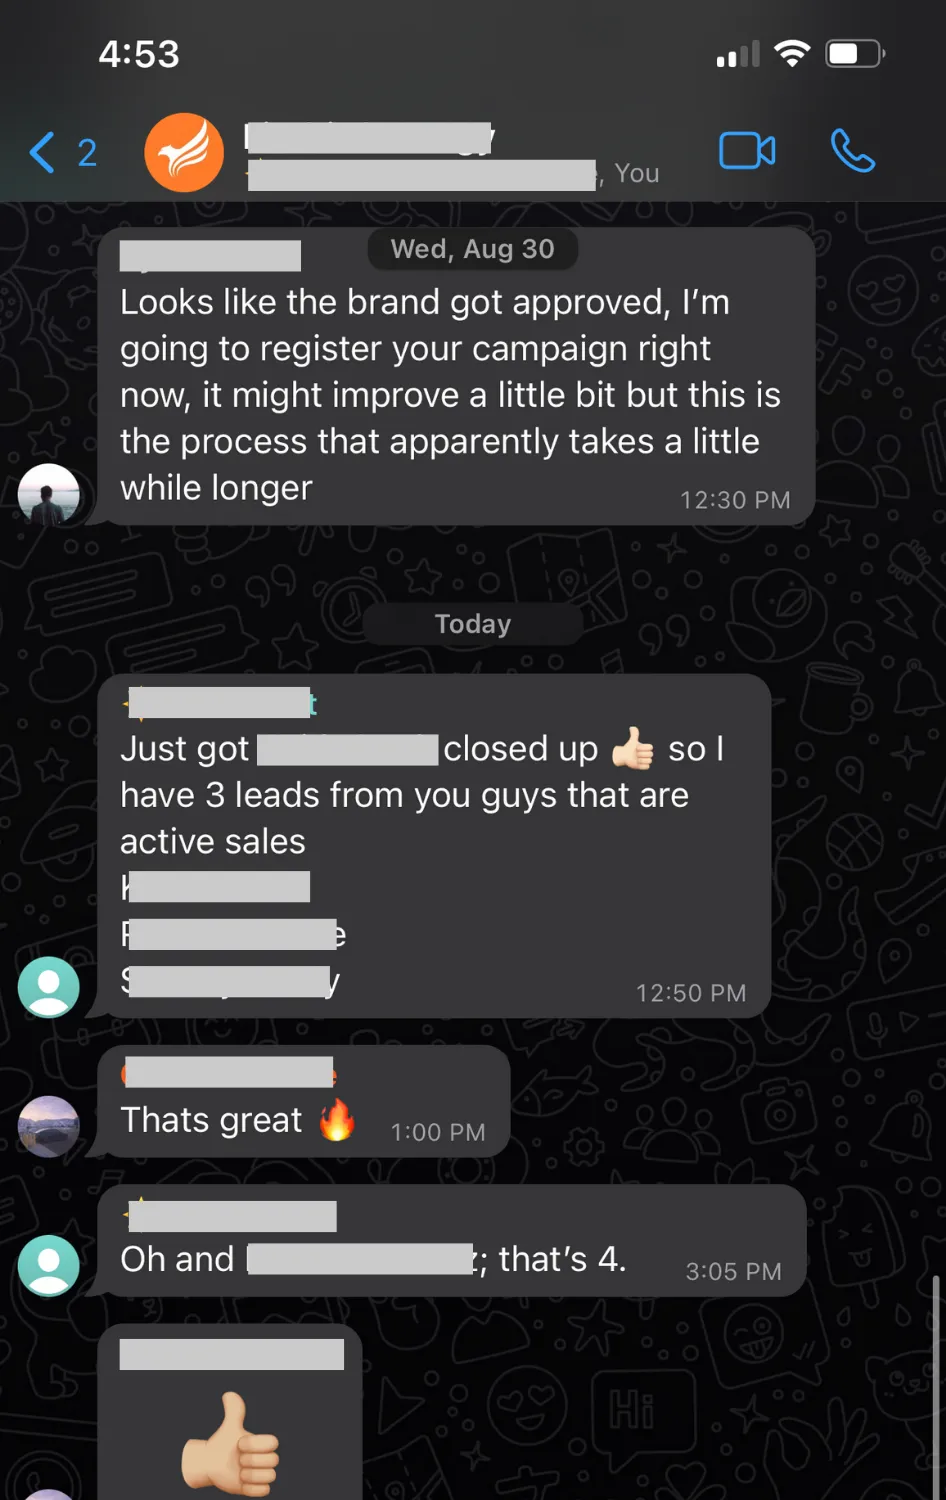Tap the fire emoji in 'Thats great'
The width and height of the screenshot is (946, 1500).
pyautogui.click(x=337, y=1120)
